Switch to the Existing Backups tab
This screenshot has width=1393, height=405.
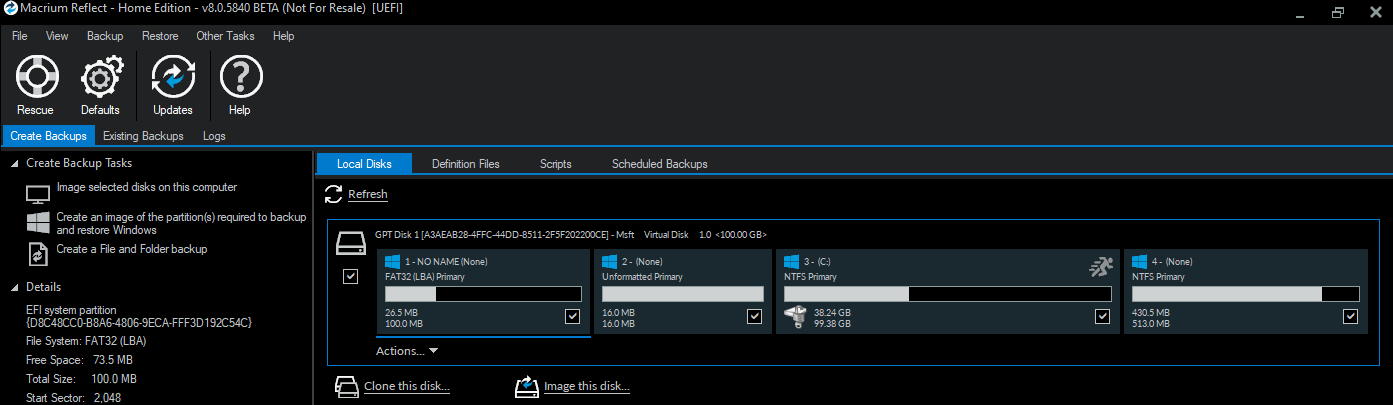point(143,136)
